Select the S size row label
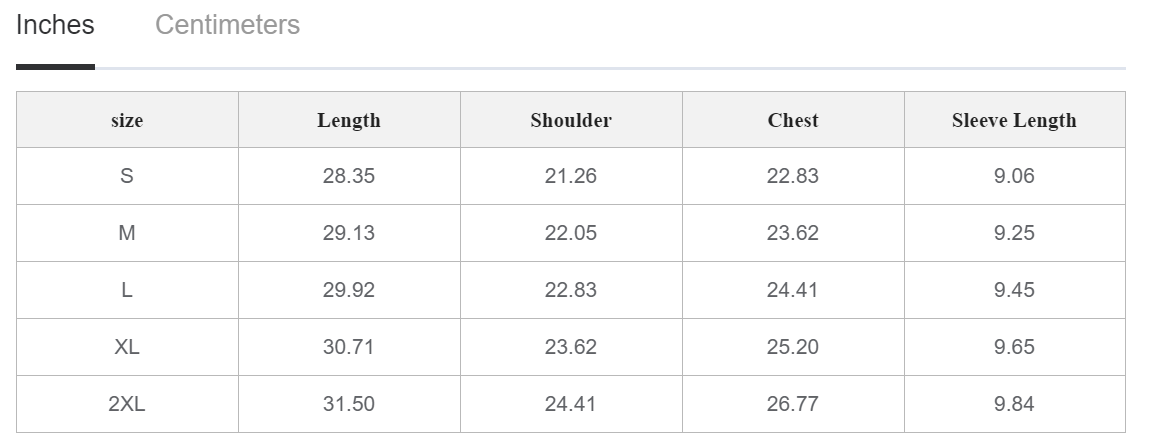 click(127, 176)
